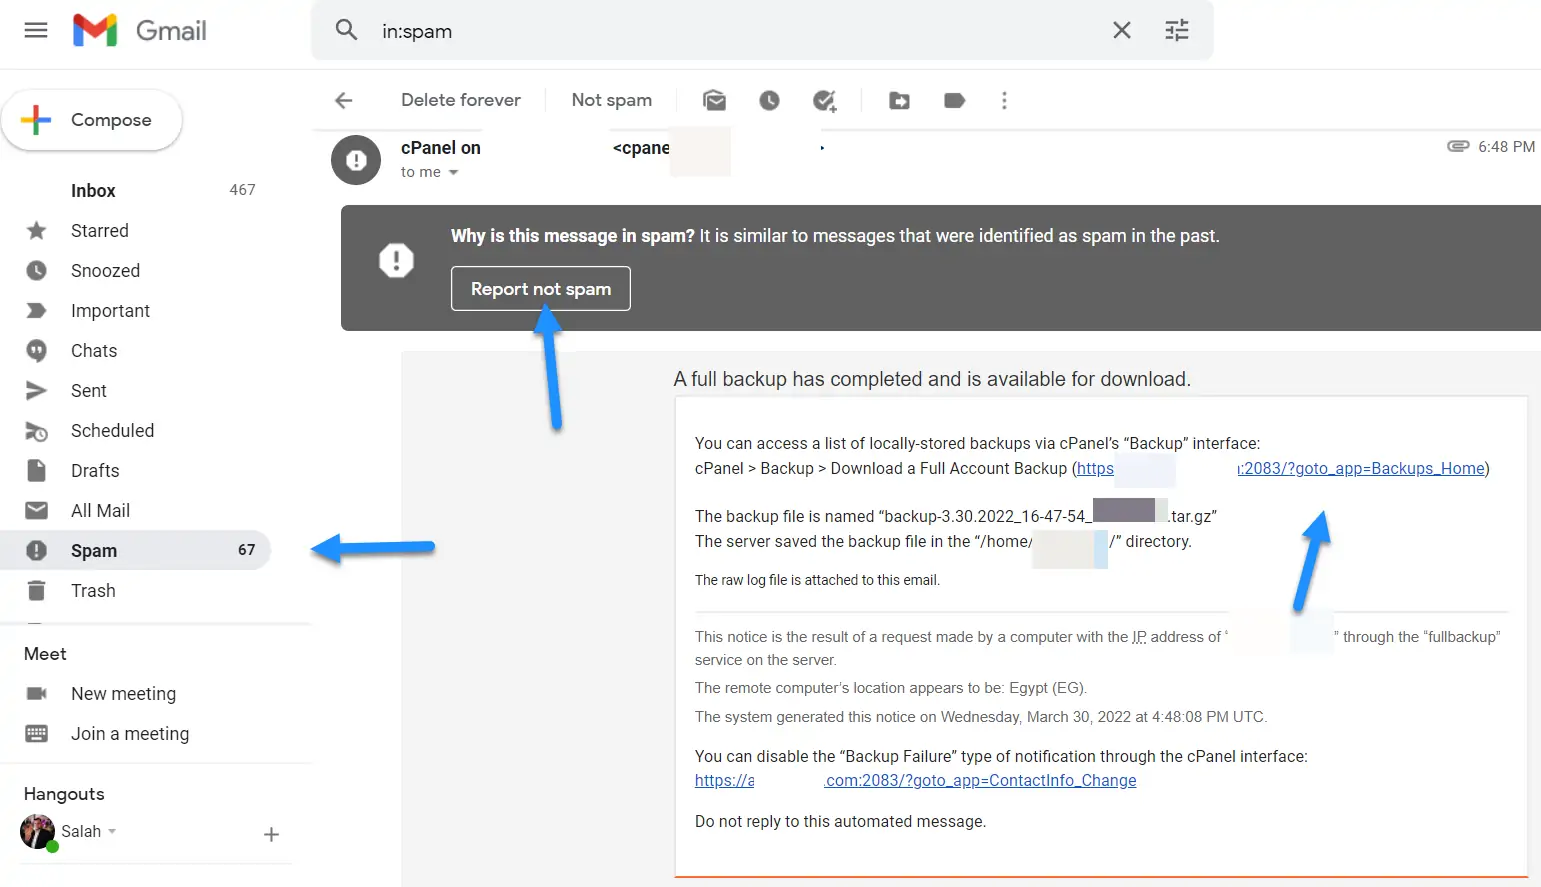Go to the Inbox folder
Viewport: 1541px width, 887px height.
click(93, 191)
